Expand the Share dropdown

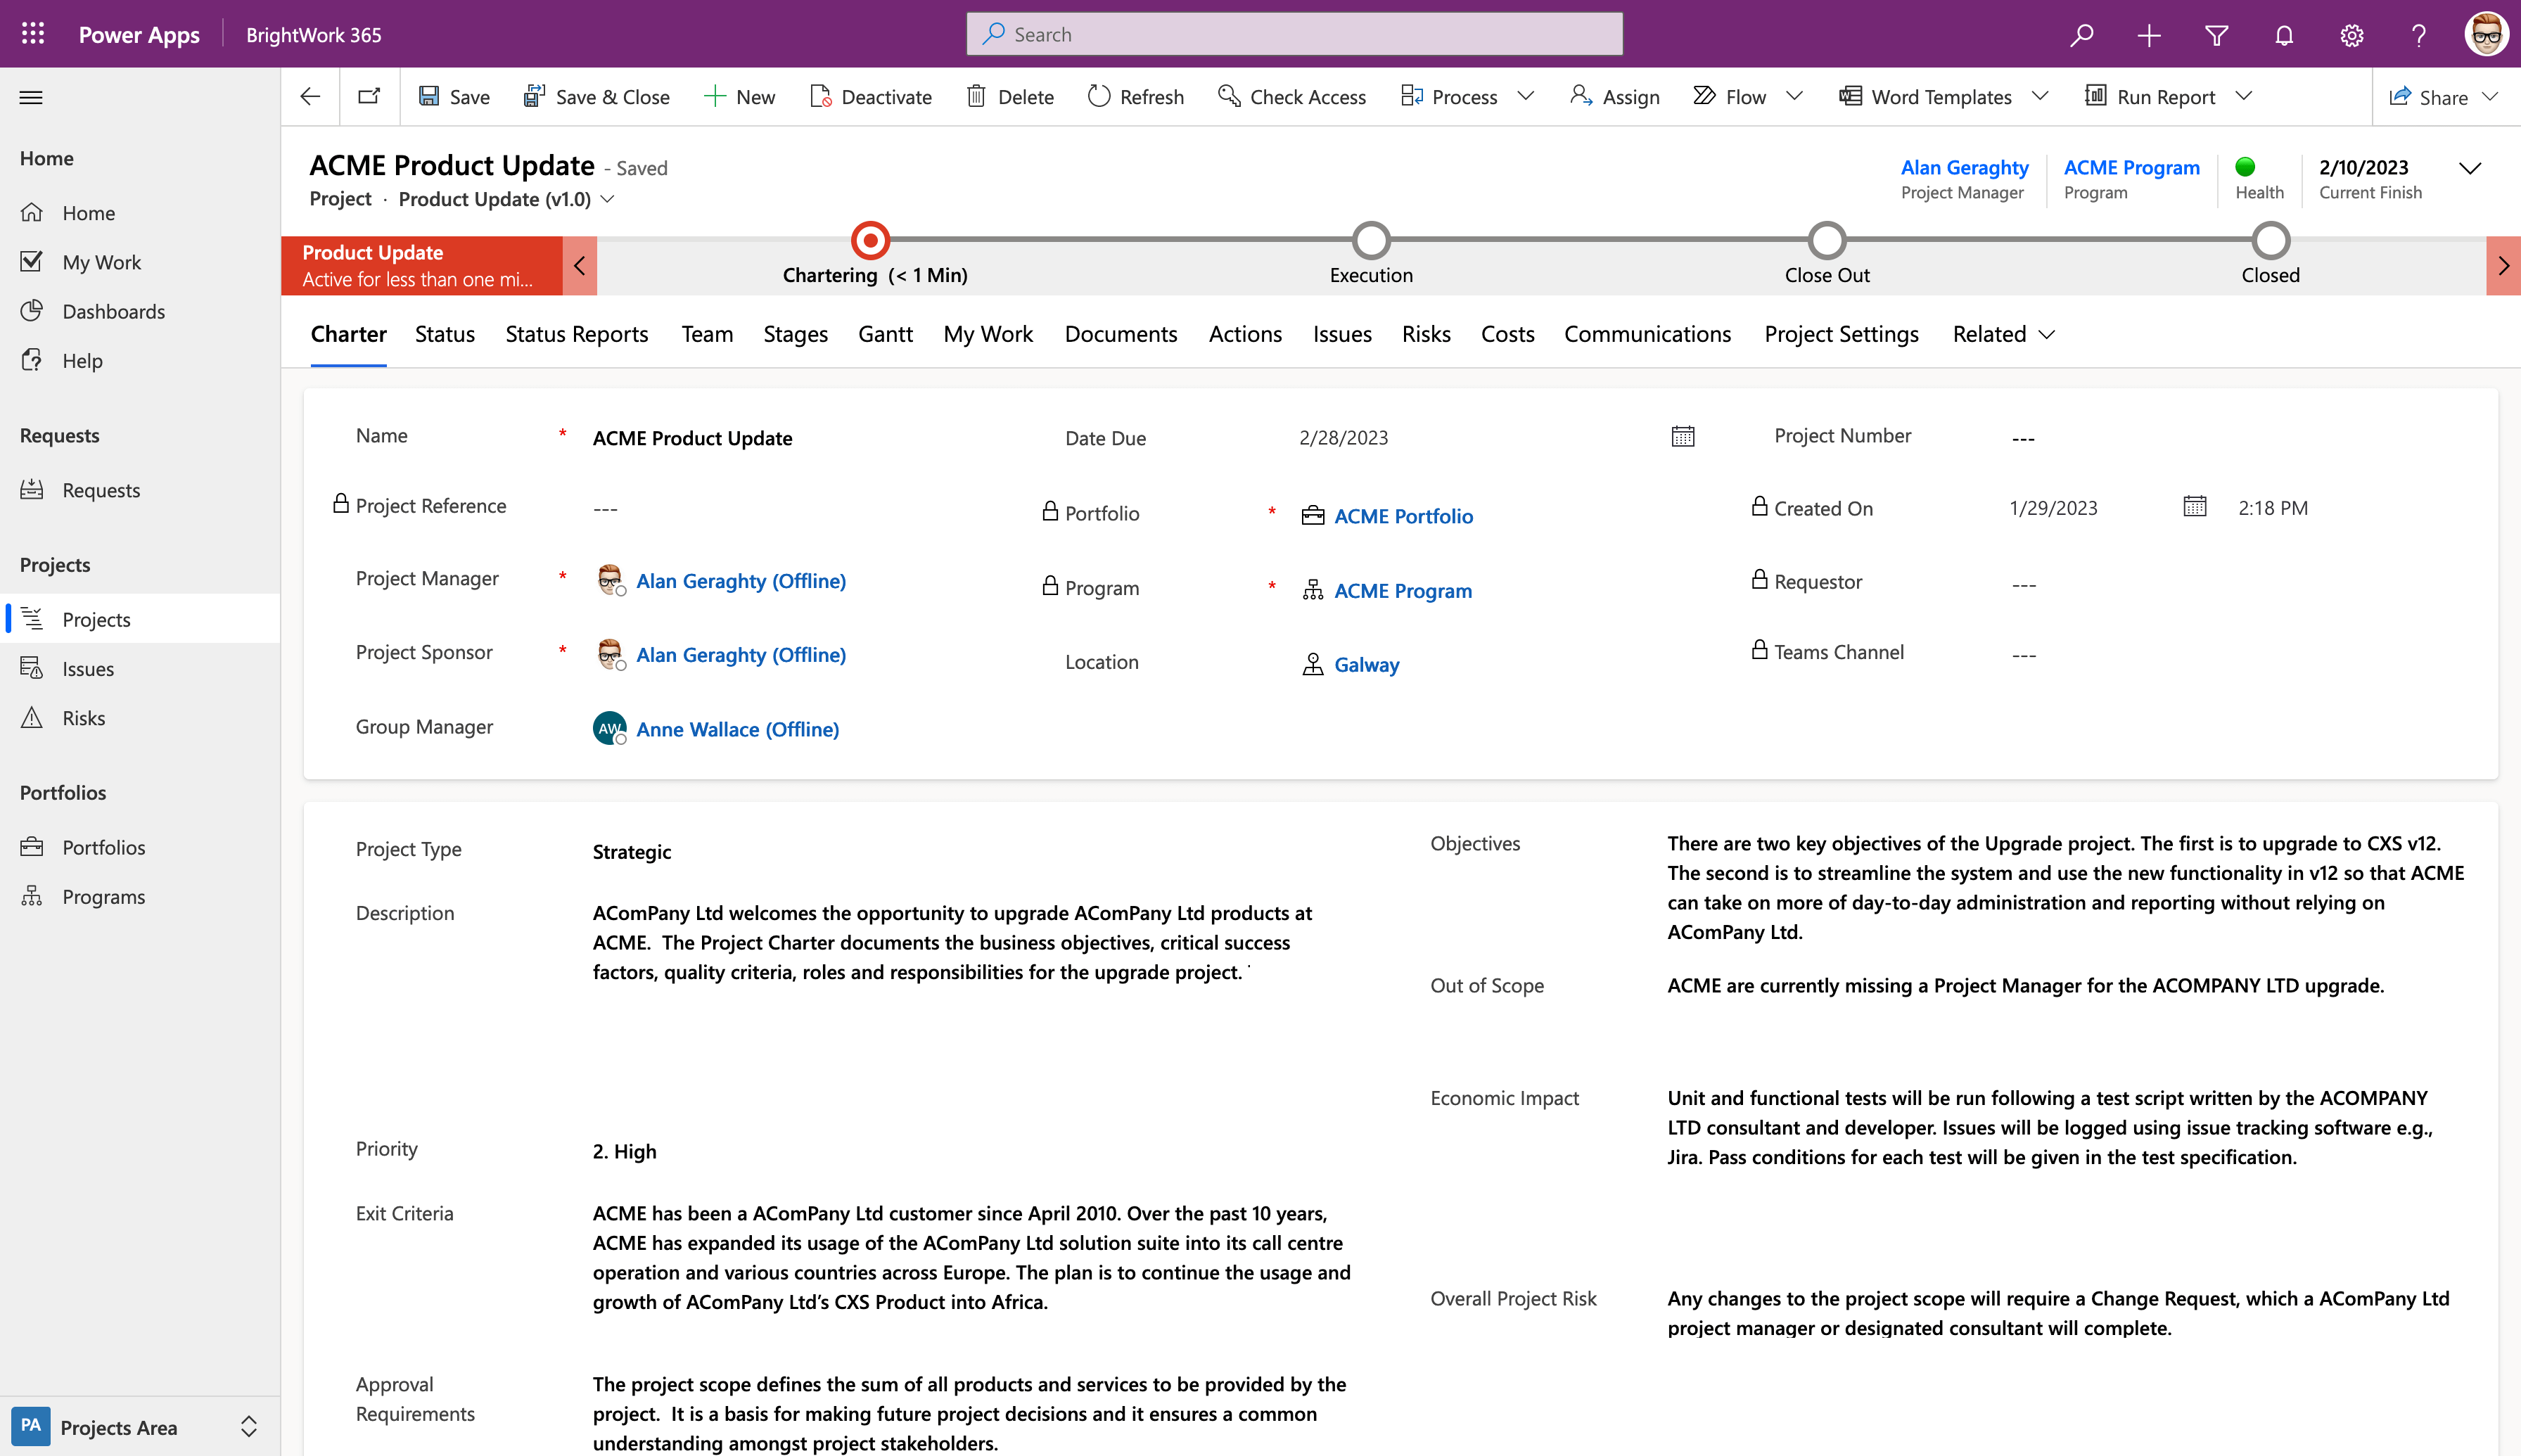click(2491, 96)
